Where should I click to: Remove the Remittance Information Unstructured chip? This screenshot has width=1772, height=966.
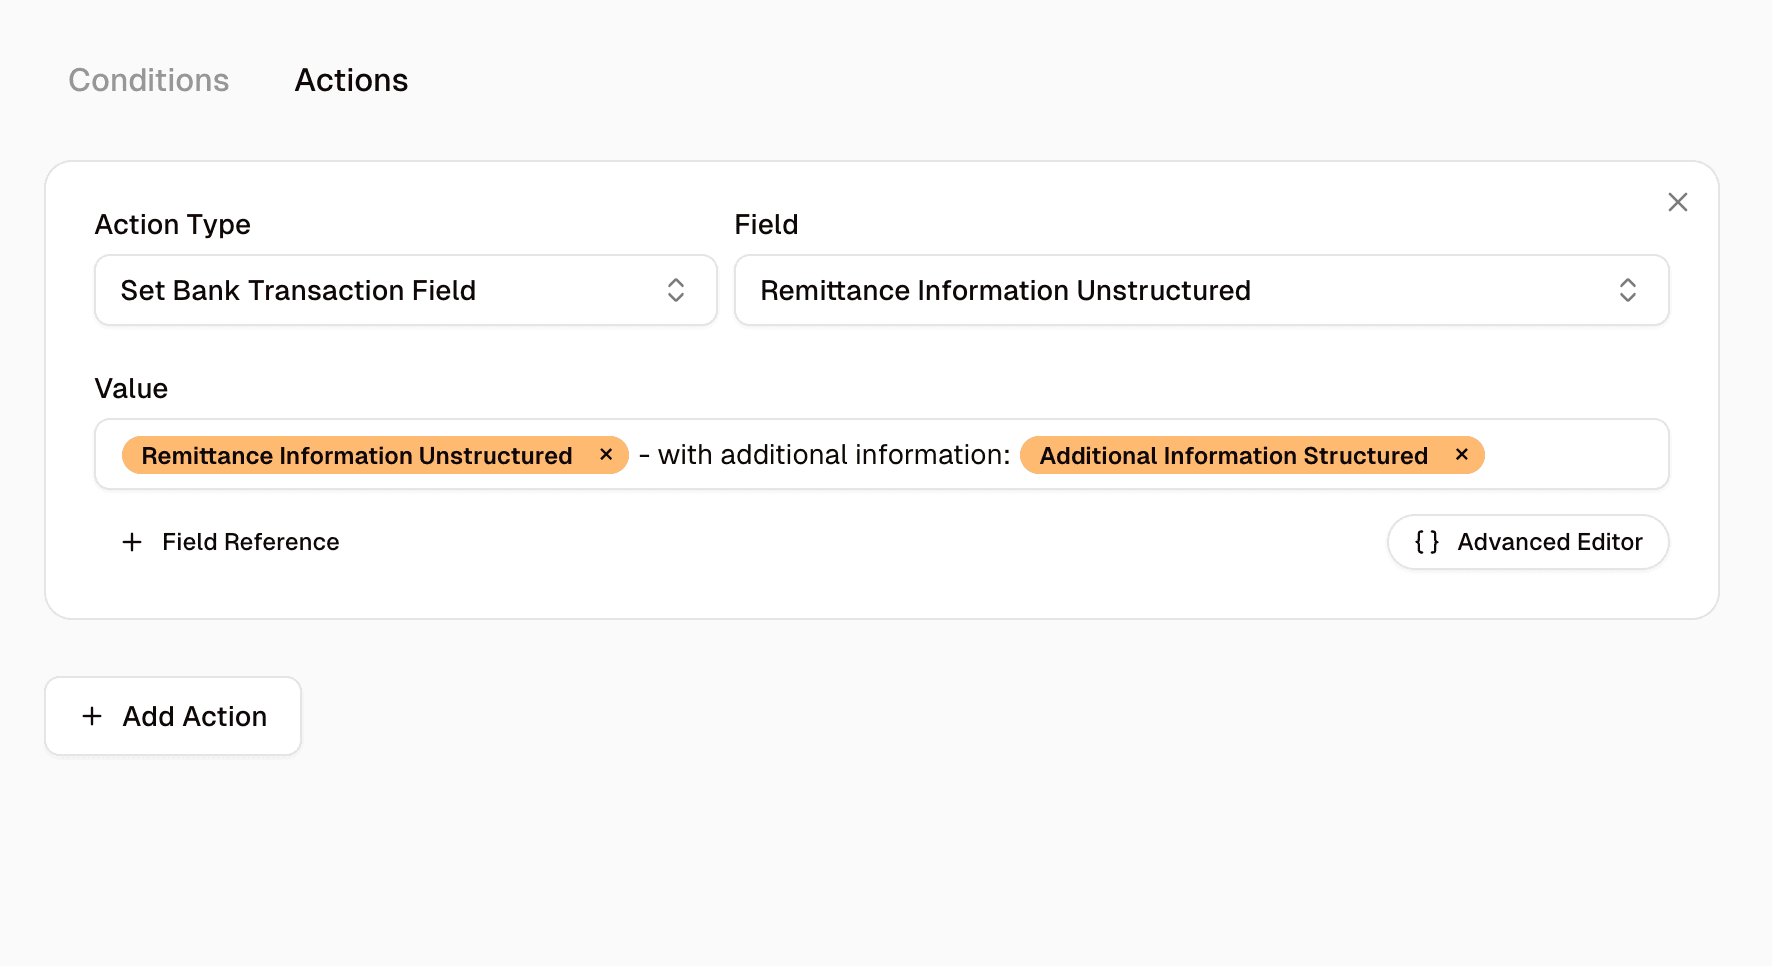pyautogui.click(x=606, y=455)
